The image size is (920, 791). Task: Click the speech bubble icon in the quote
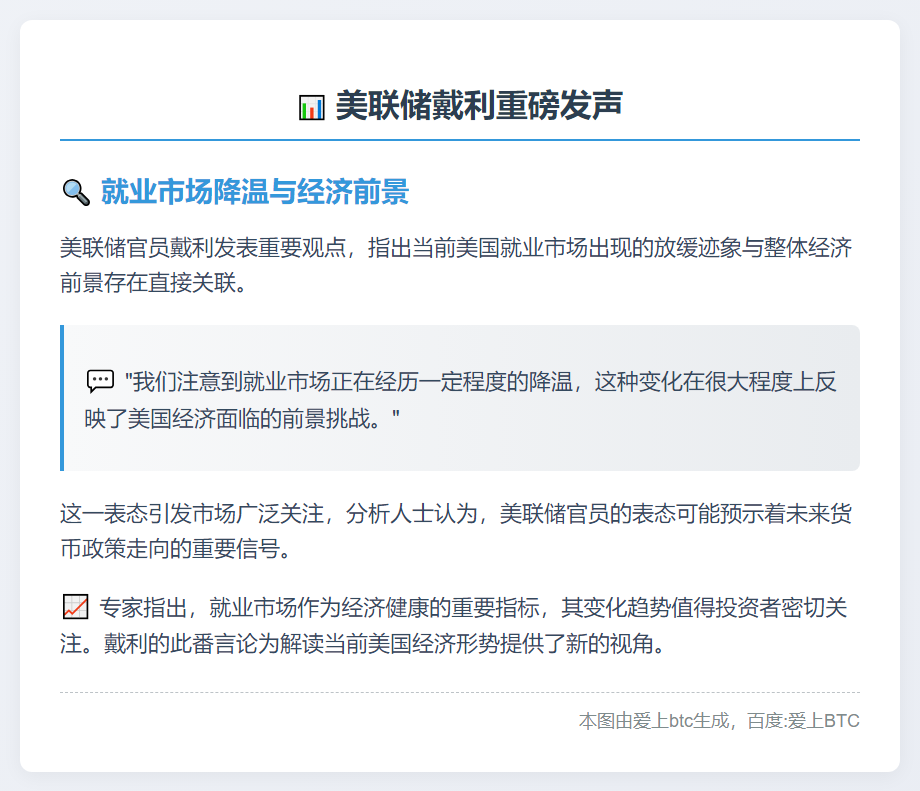[100, 381]
